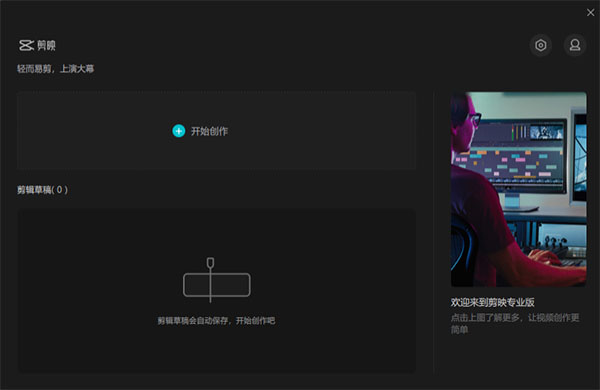Click the 剪映 wordmark text beside the logo
This screenshot has width=600, height=390.
click(46, 46)
